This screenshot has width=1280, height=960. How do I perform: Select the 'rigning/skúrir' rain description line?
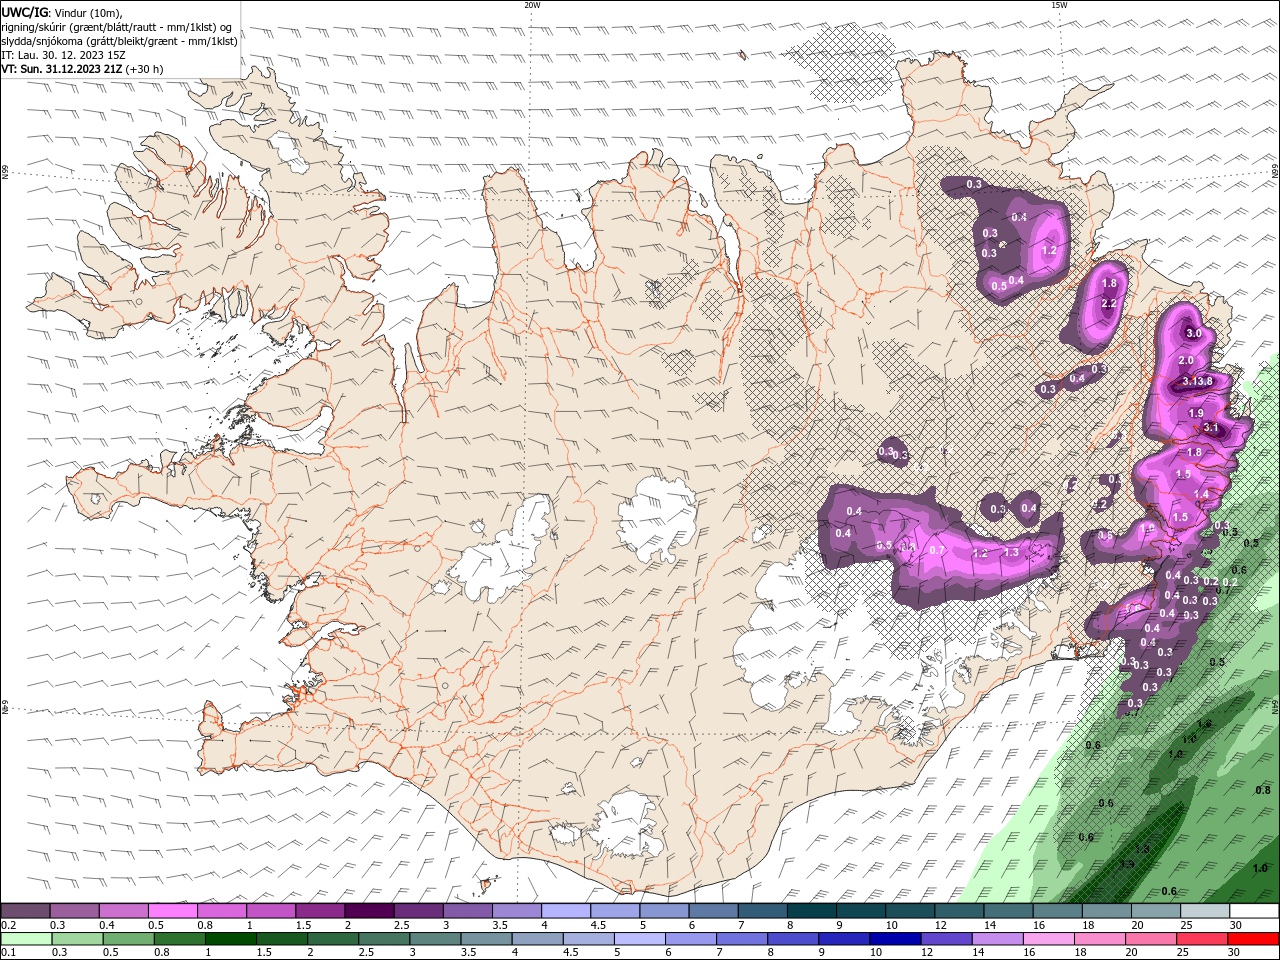[x=116, y=27]
